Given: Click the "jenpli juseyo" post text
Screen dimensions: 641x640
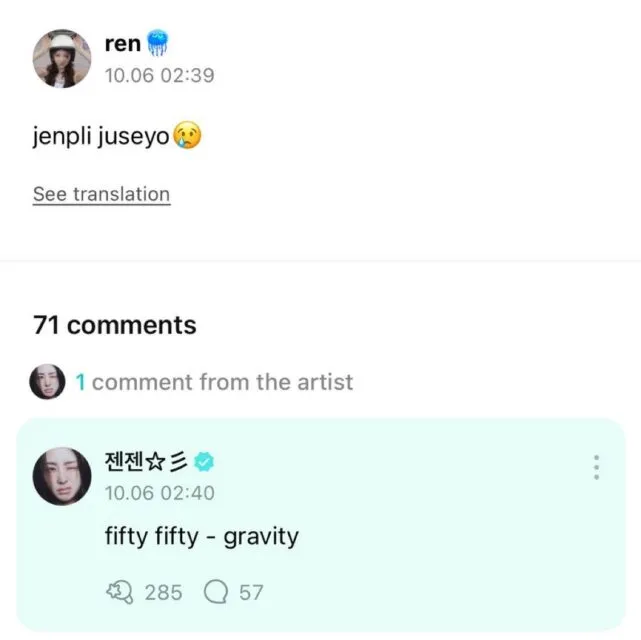Looking at the screenshot, I should [x=101, y=136].
